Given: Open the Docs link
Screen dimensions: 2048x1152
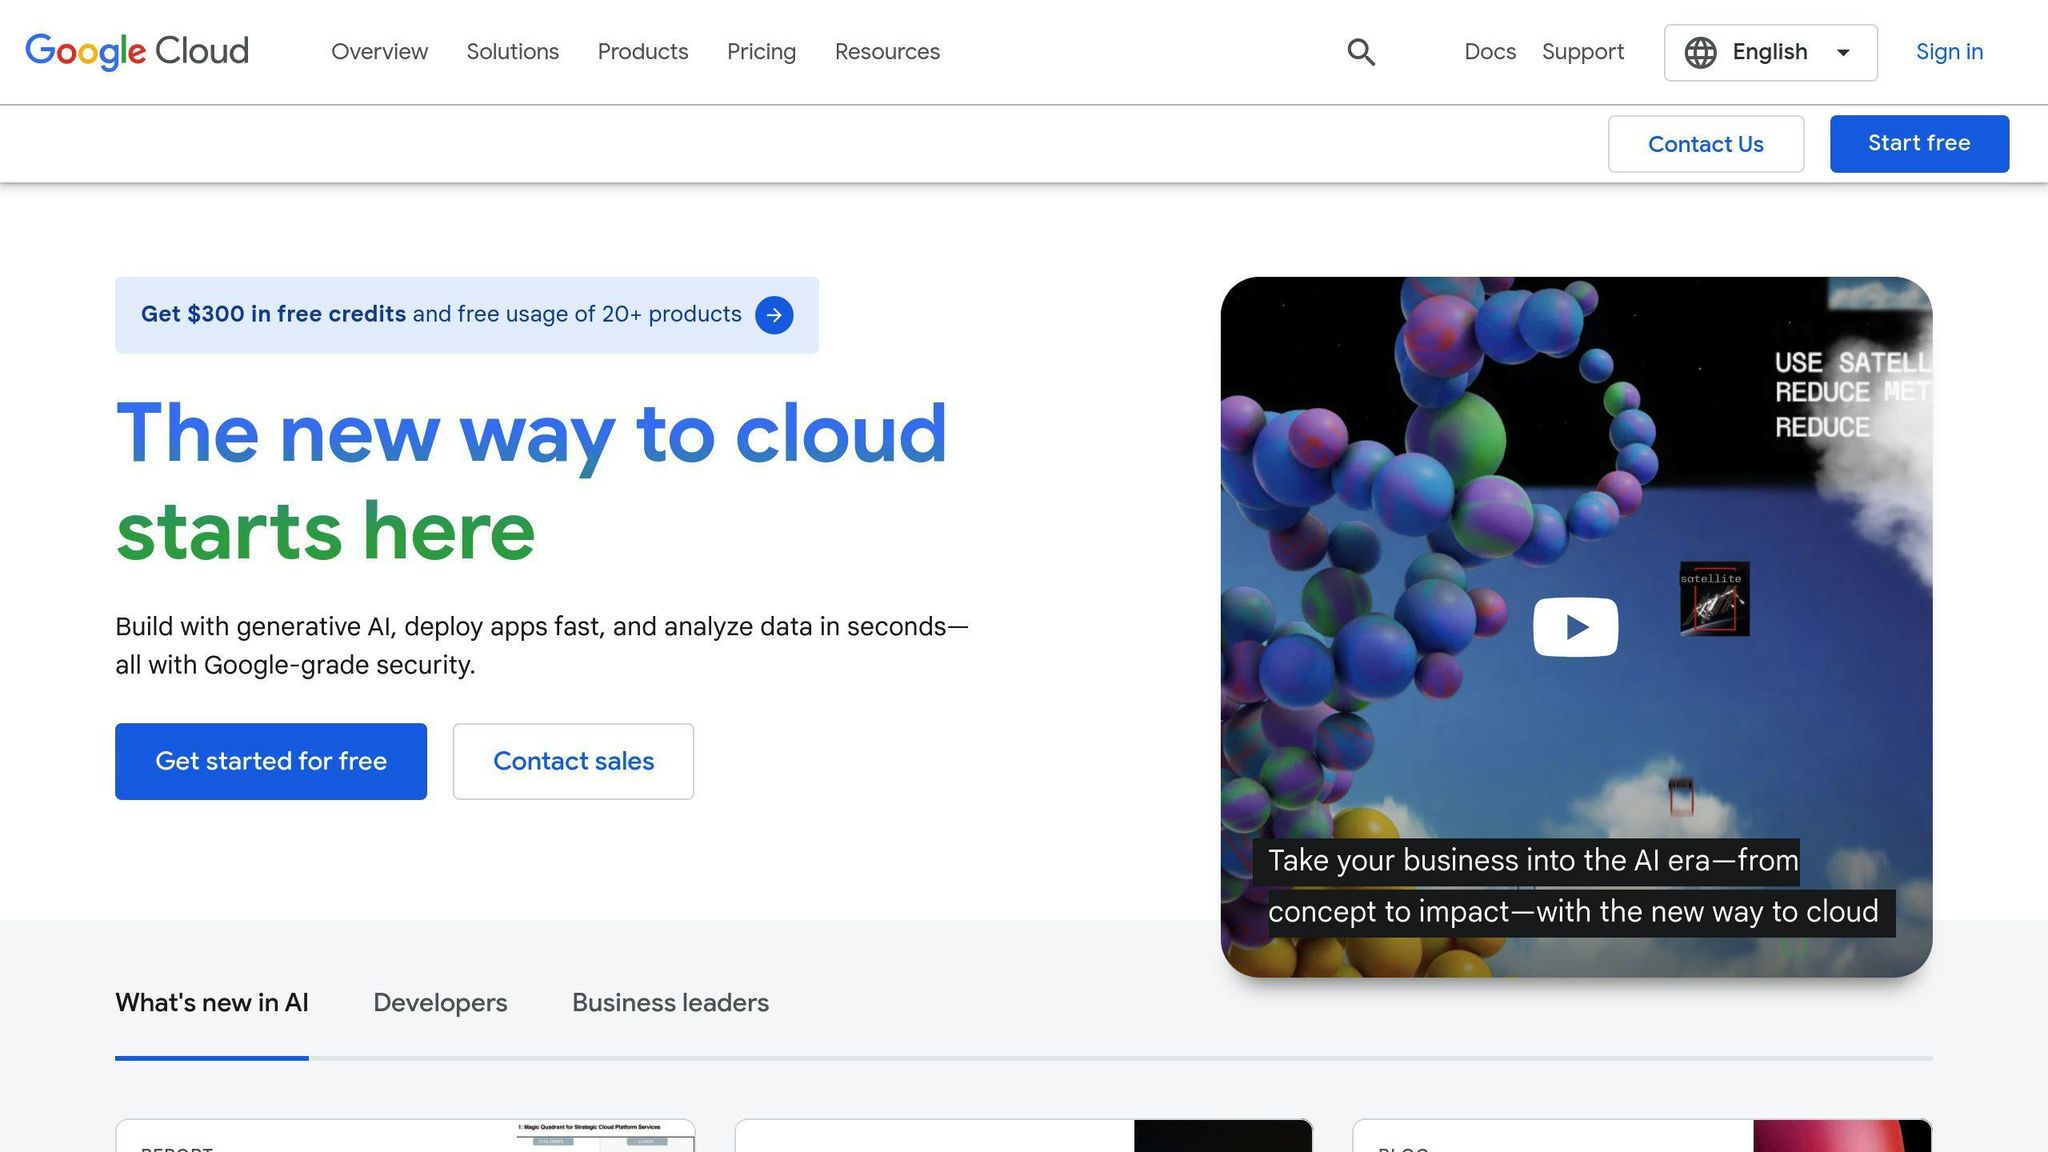Looking at the screenshot, I should click(1490, 51).
